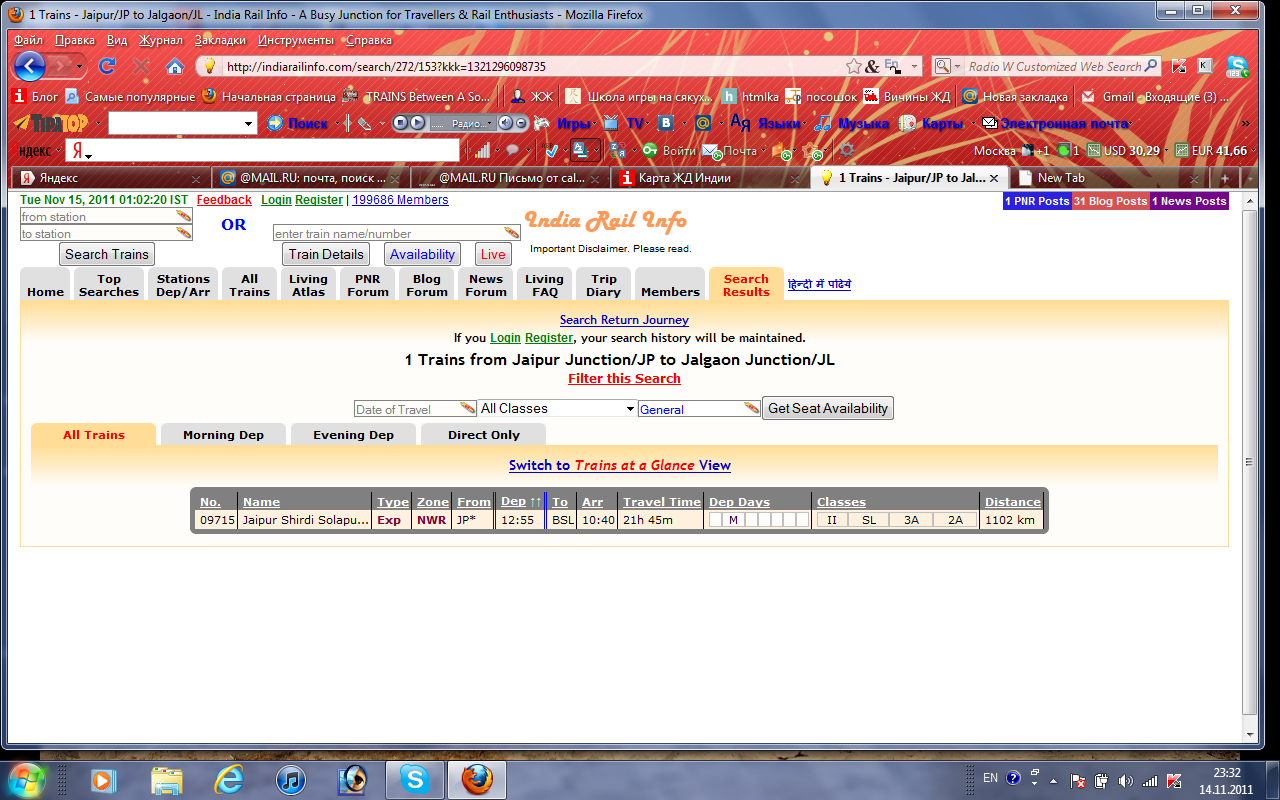This screenshot has width=1280, height=800.
Task: Expand the dropdown in the toolbar search box
Action: click(249, 124)
